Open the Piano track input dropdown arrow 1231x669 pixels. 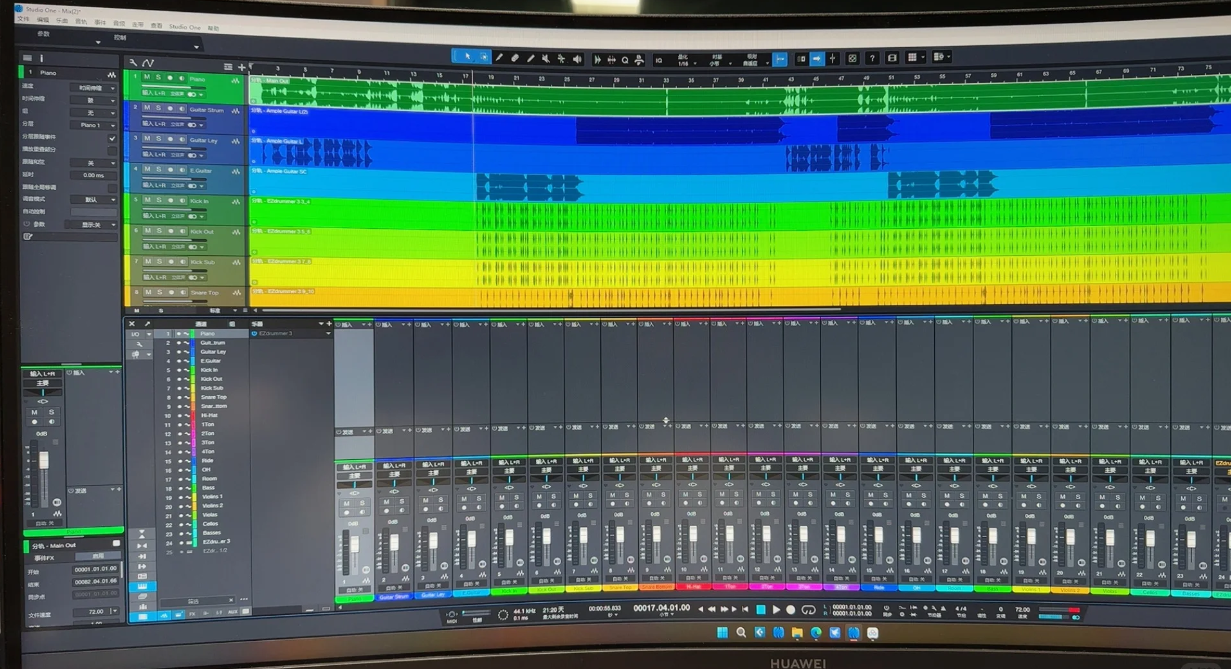click(x=201, y=94)
